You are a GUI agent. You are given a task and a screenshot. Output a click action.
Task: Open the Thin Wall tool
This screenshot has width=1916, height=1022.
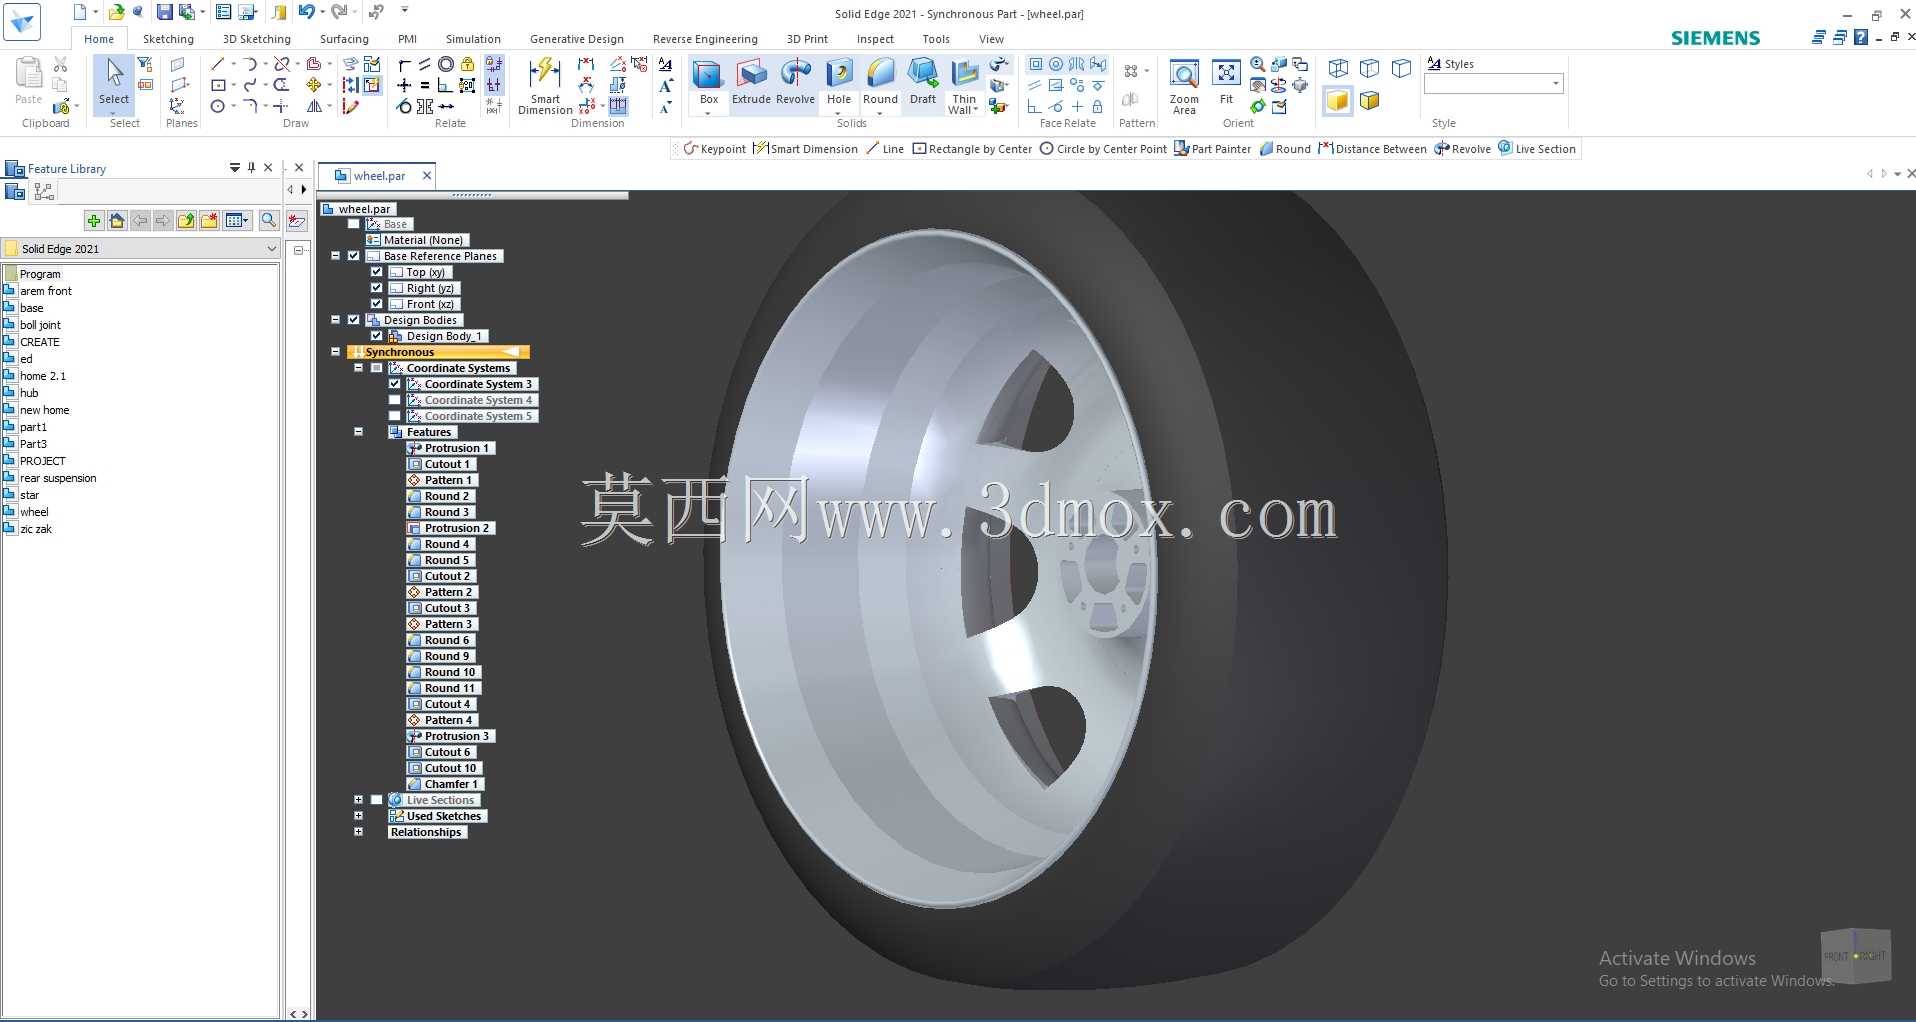tap(964, 85)
